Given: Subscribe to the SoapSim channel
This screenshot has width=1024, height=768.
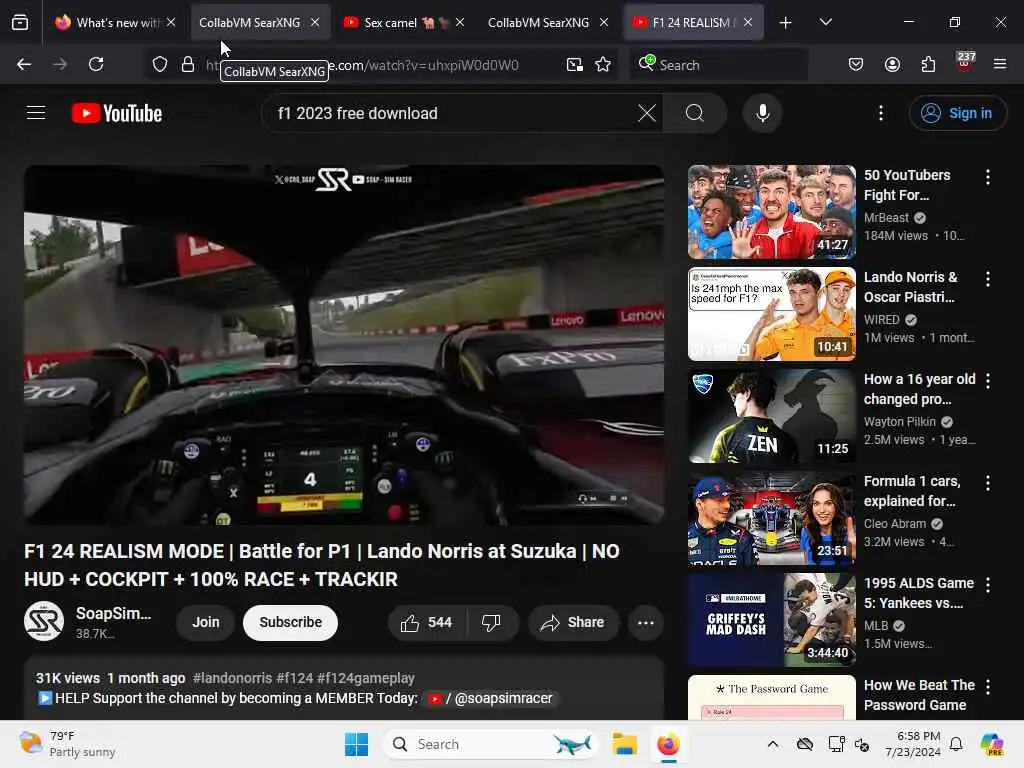Looking at the screenshot, I should (x=291, y=622).
